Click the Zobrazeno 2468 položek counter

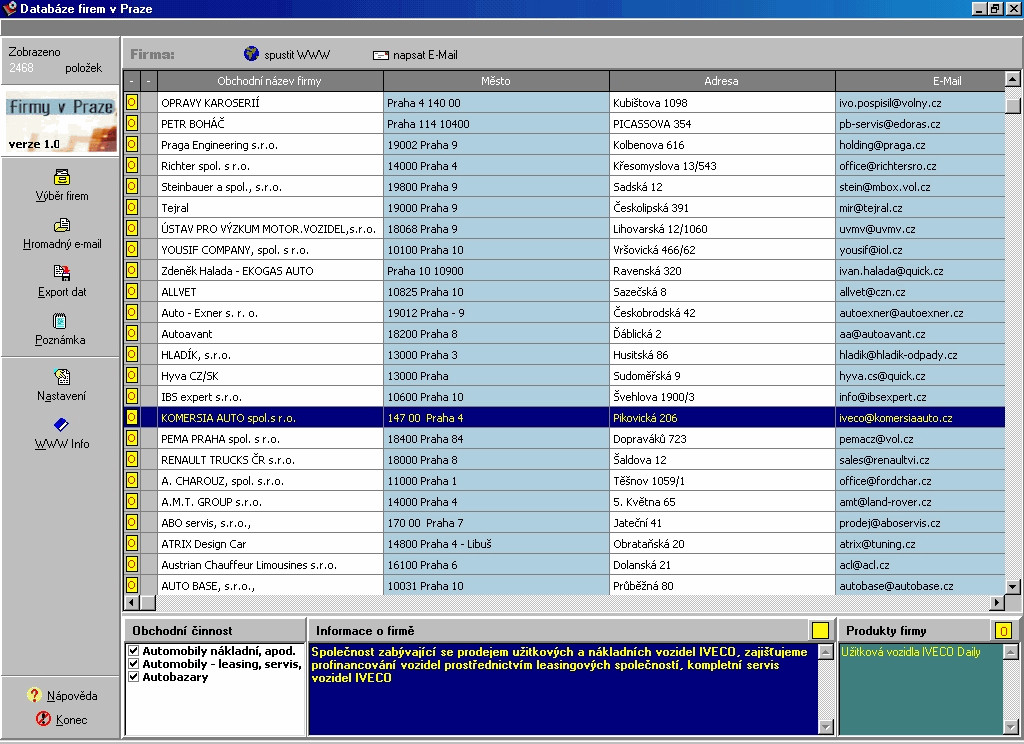click(56, 59)
